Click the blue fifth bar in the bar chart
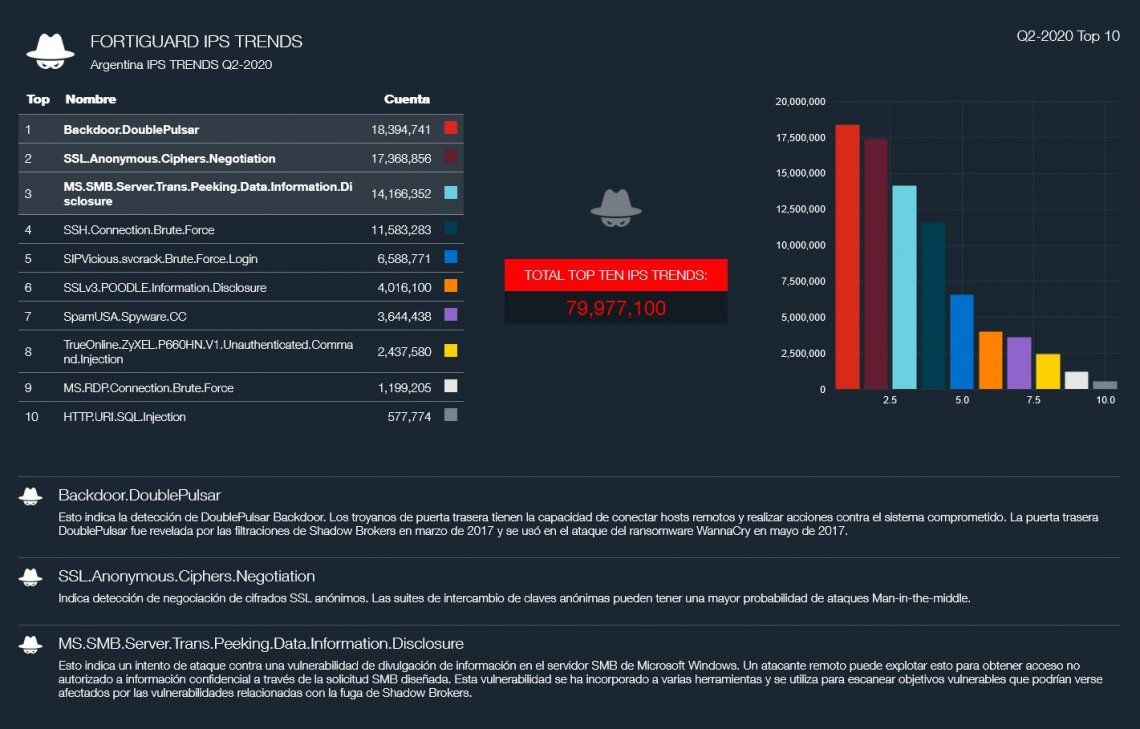The height and width of the screenshot is (729, 1140). tap(961, 341)
